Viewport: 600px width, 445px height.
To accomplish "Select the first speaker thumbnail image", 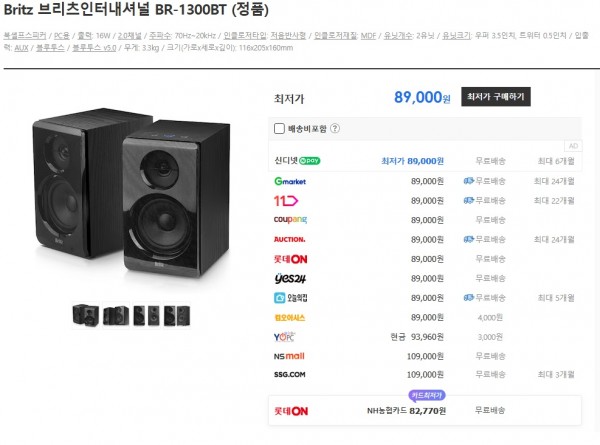I will tap(85, 315).
